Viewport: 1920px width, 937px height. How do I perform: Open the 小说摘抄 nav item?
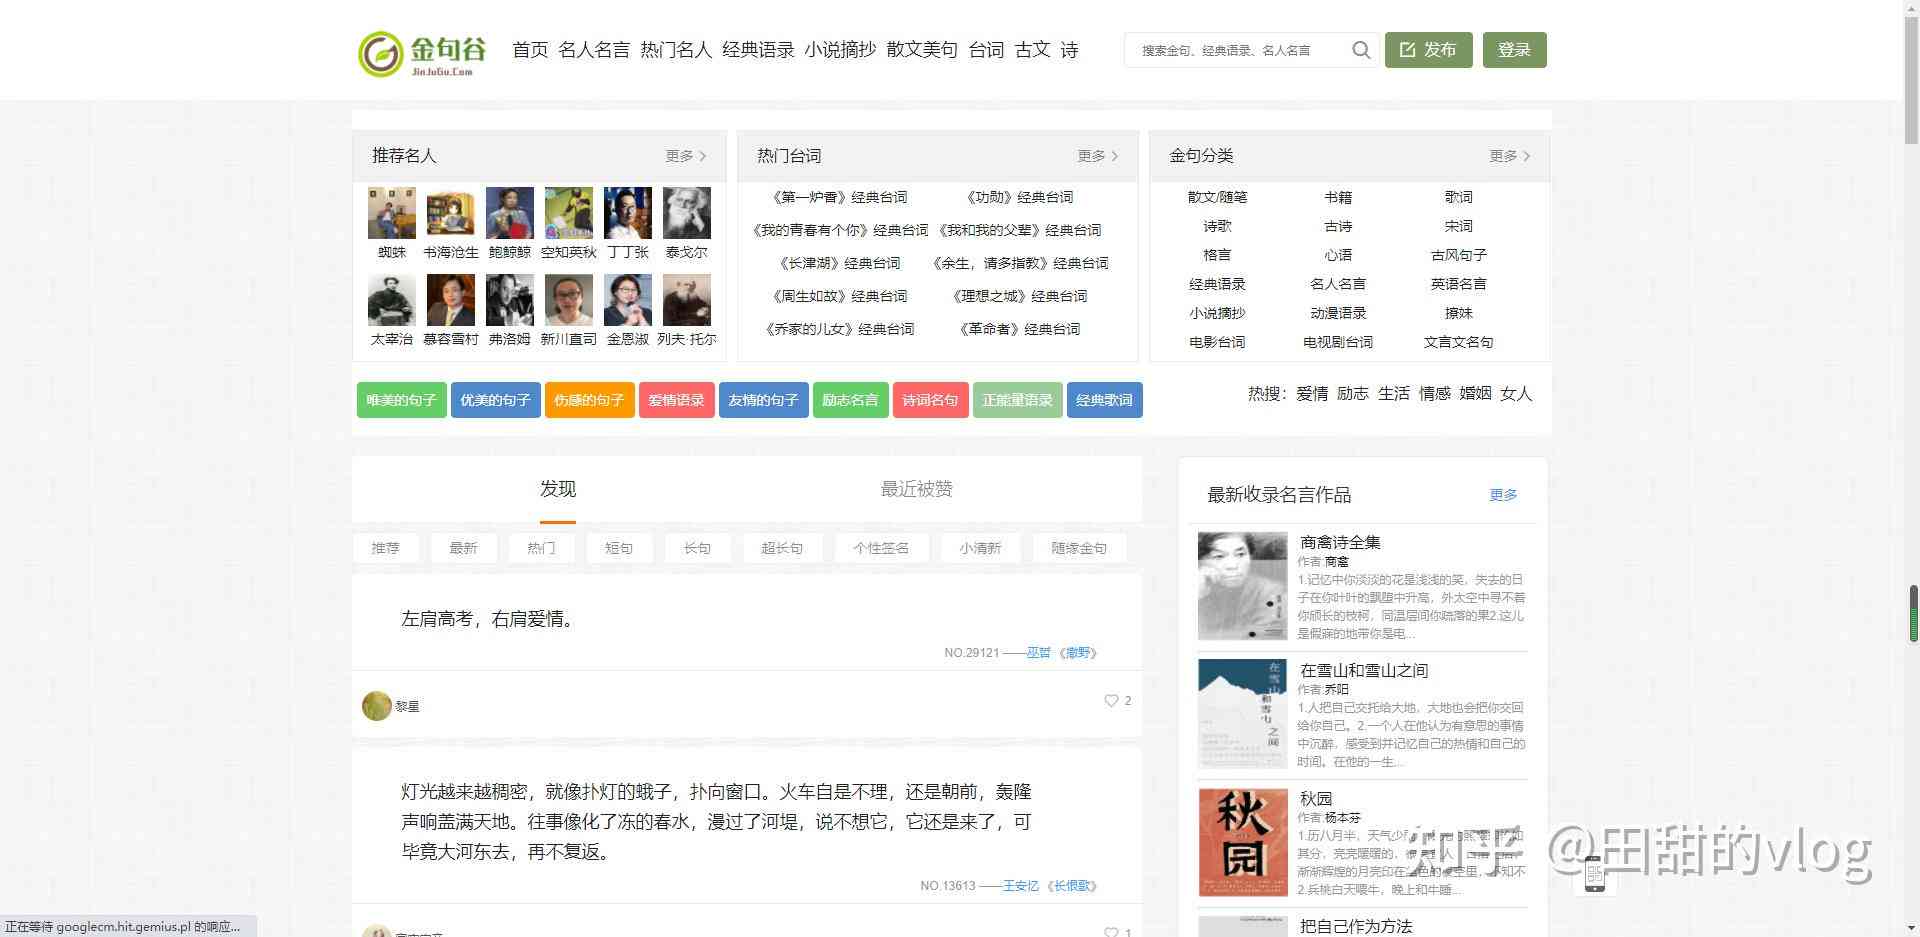840,50
